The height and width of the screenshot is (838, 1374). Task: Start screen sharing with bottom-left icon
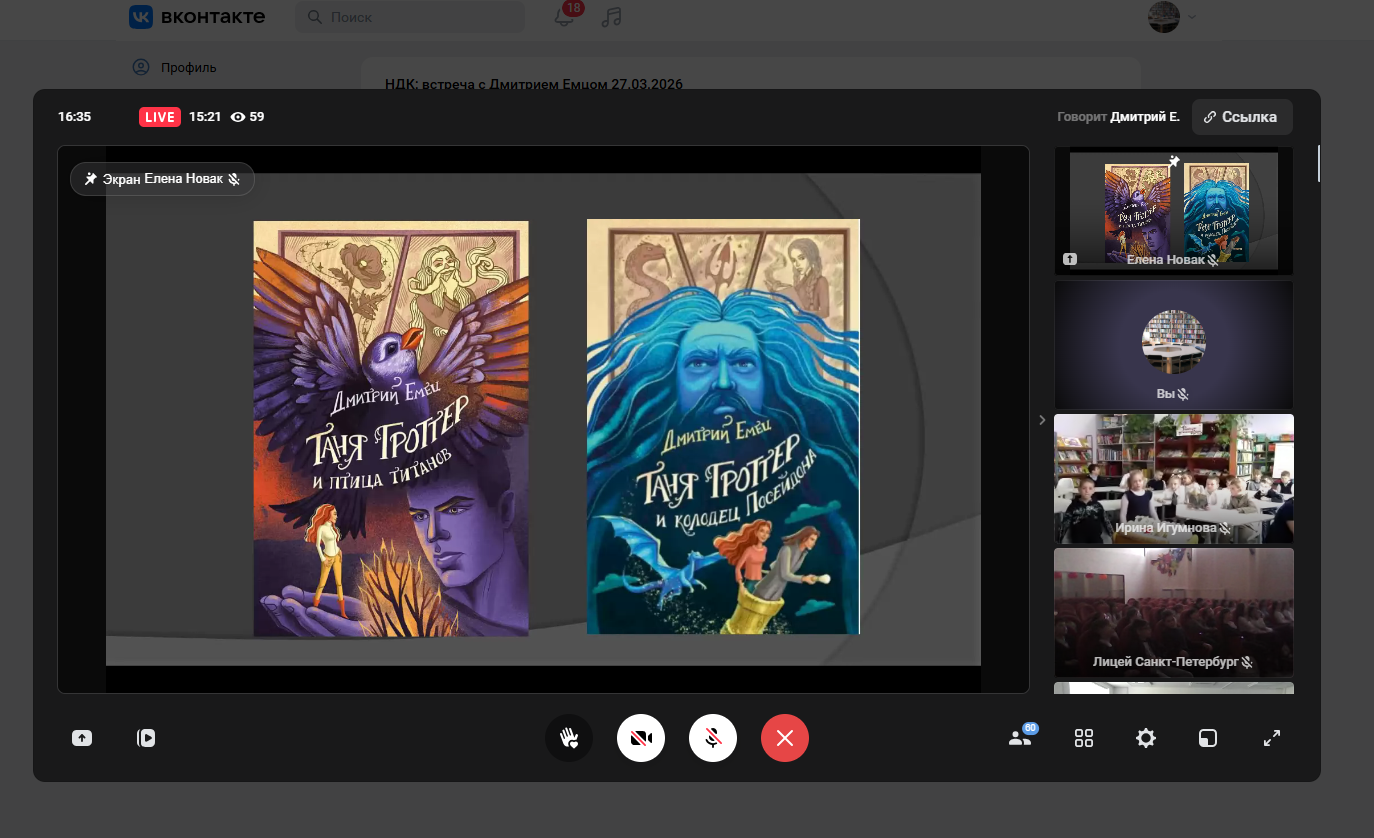click(x=82, y=739)
